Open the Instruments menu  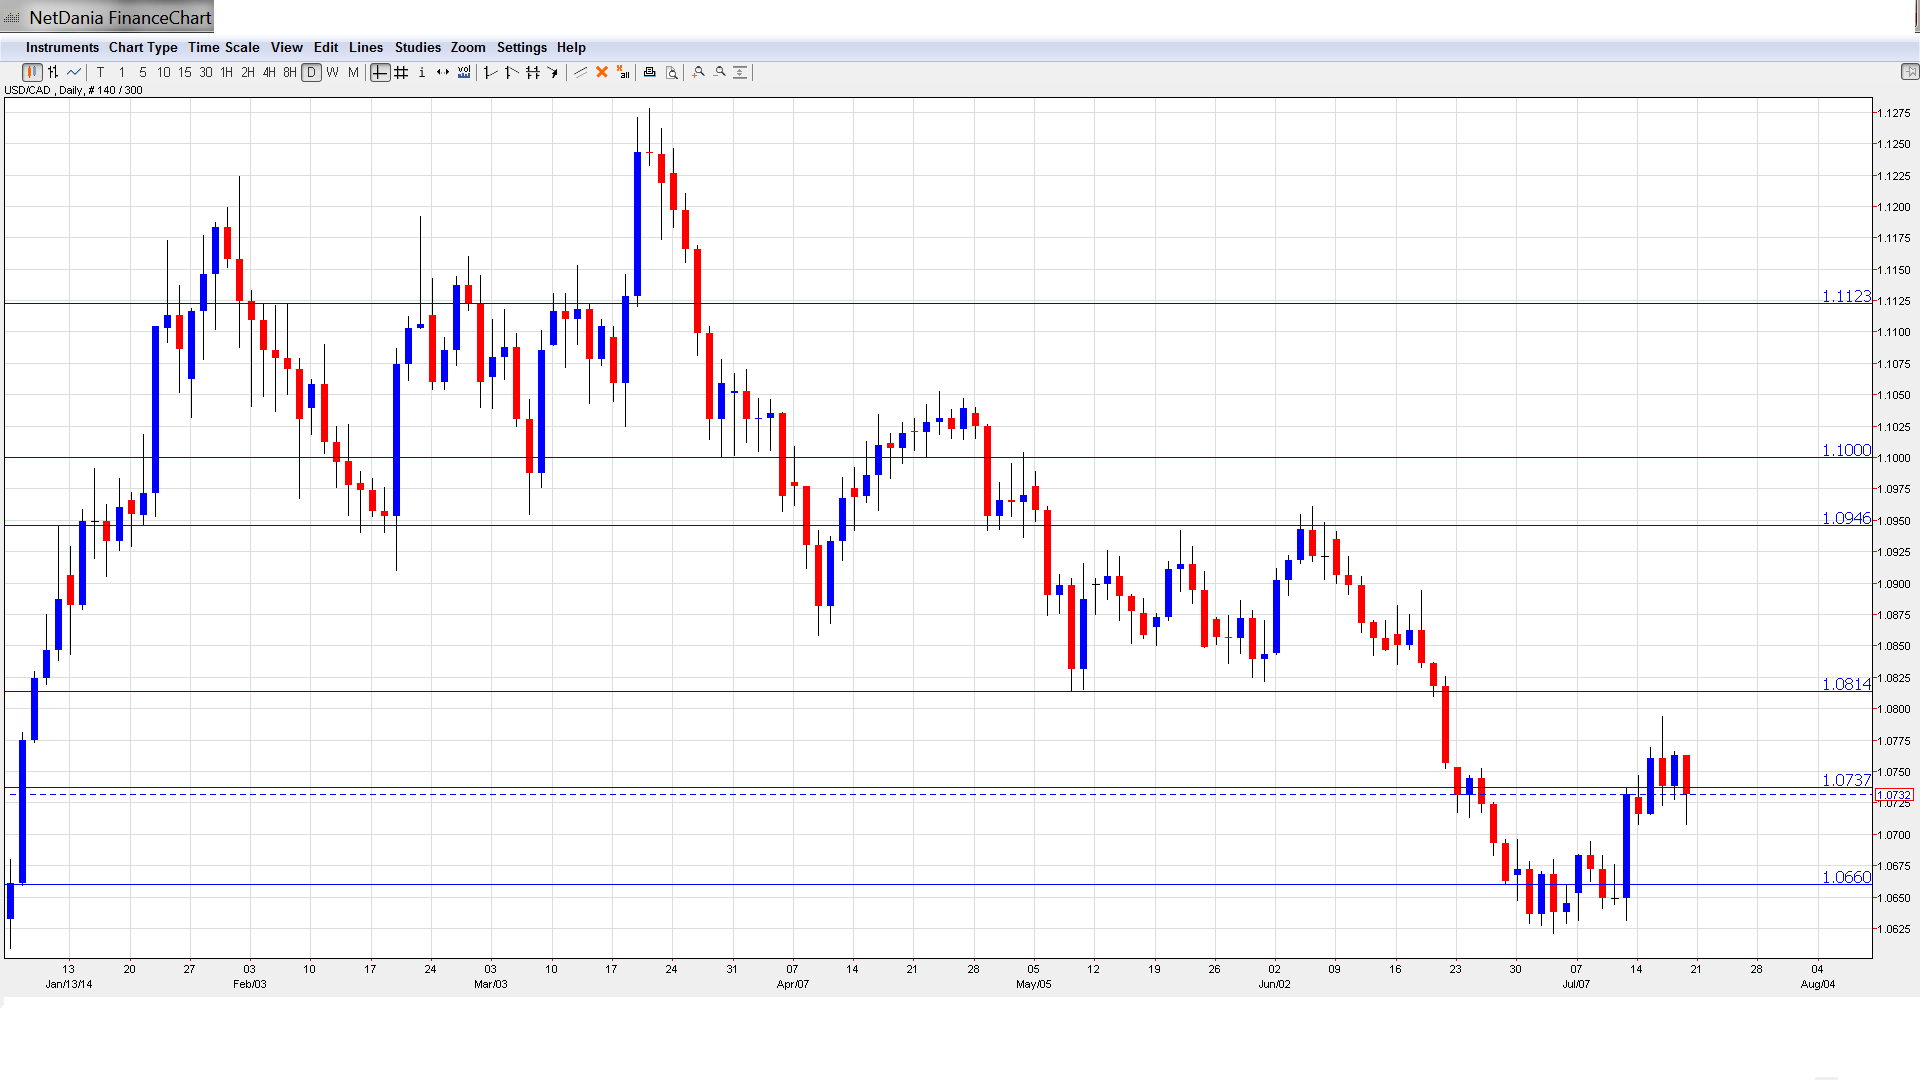[62, 47]
